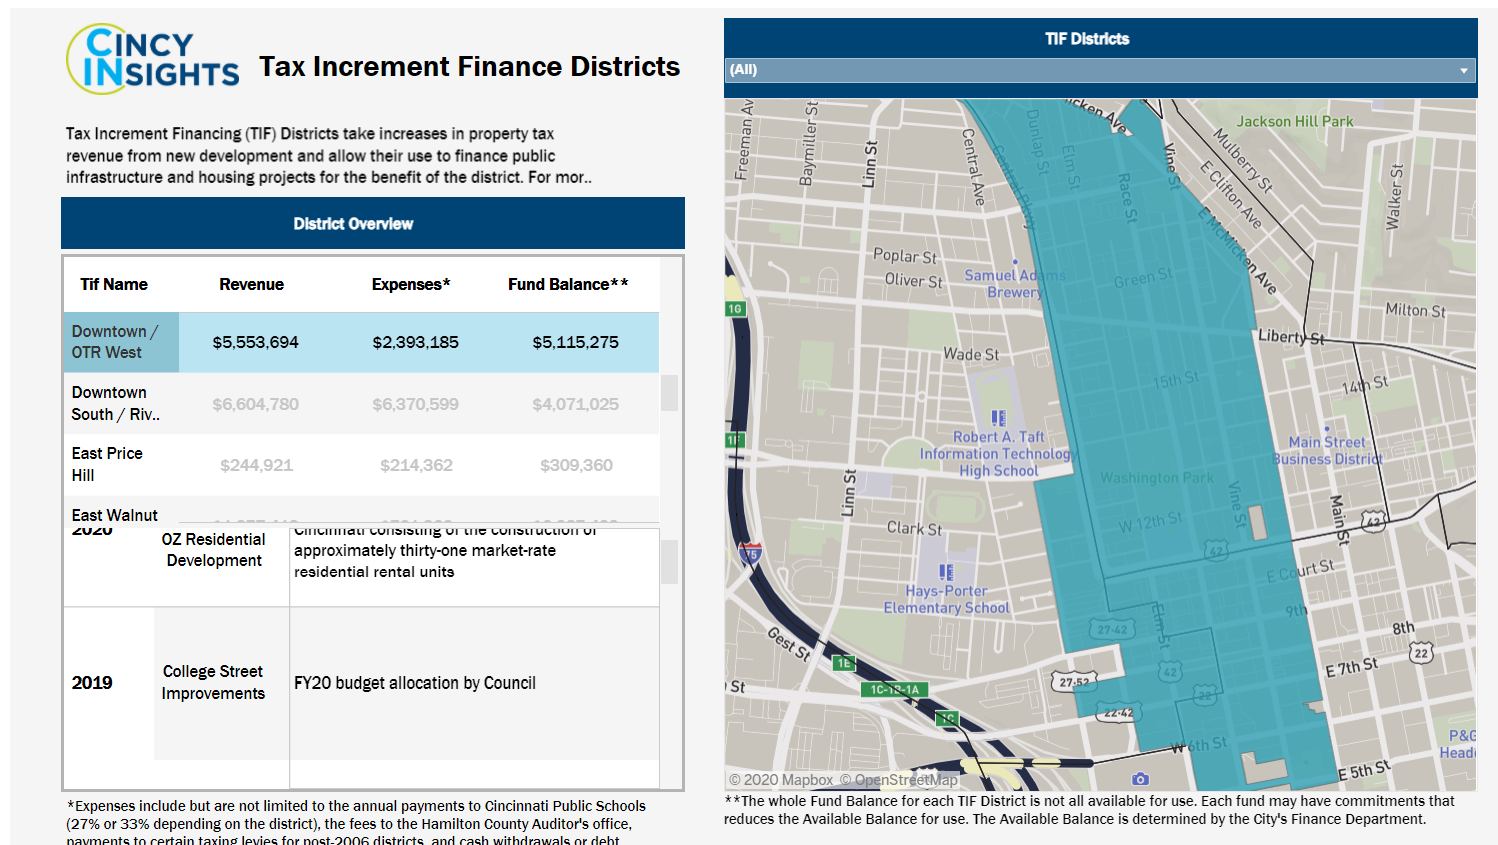
Task: Click fund balance value $309,360
Action: click(x=577, y=466)
